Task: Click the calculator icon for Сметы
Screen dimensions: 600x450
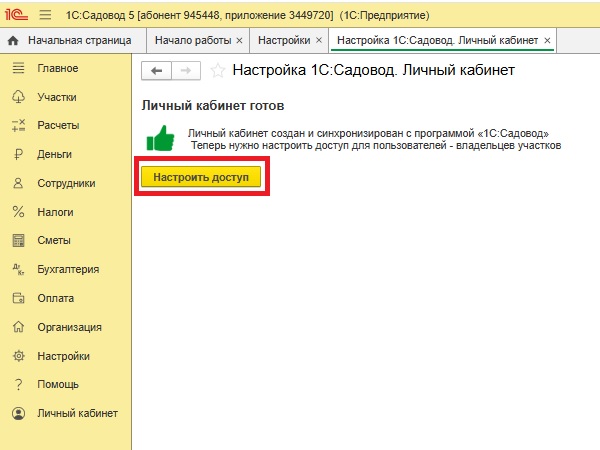Action: click(x=18, y=240)
